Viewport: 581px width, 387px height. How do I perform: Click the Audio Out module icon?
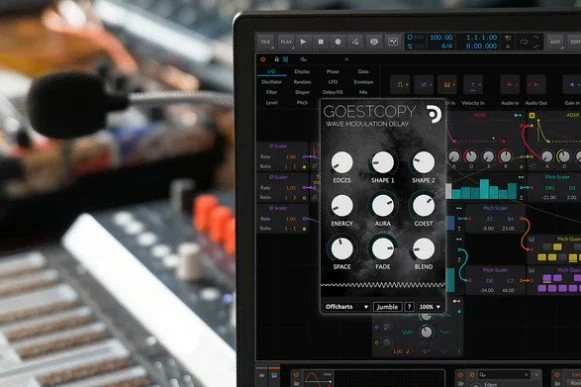coord(536,85)
